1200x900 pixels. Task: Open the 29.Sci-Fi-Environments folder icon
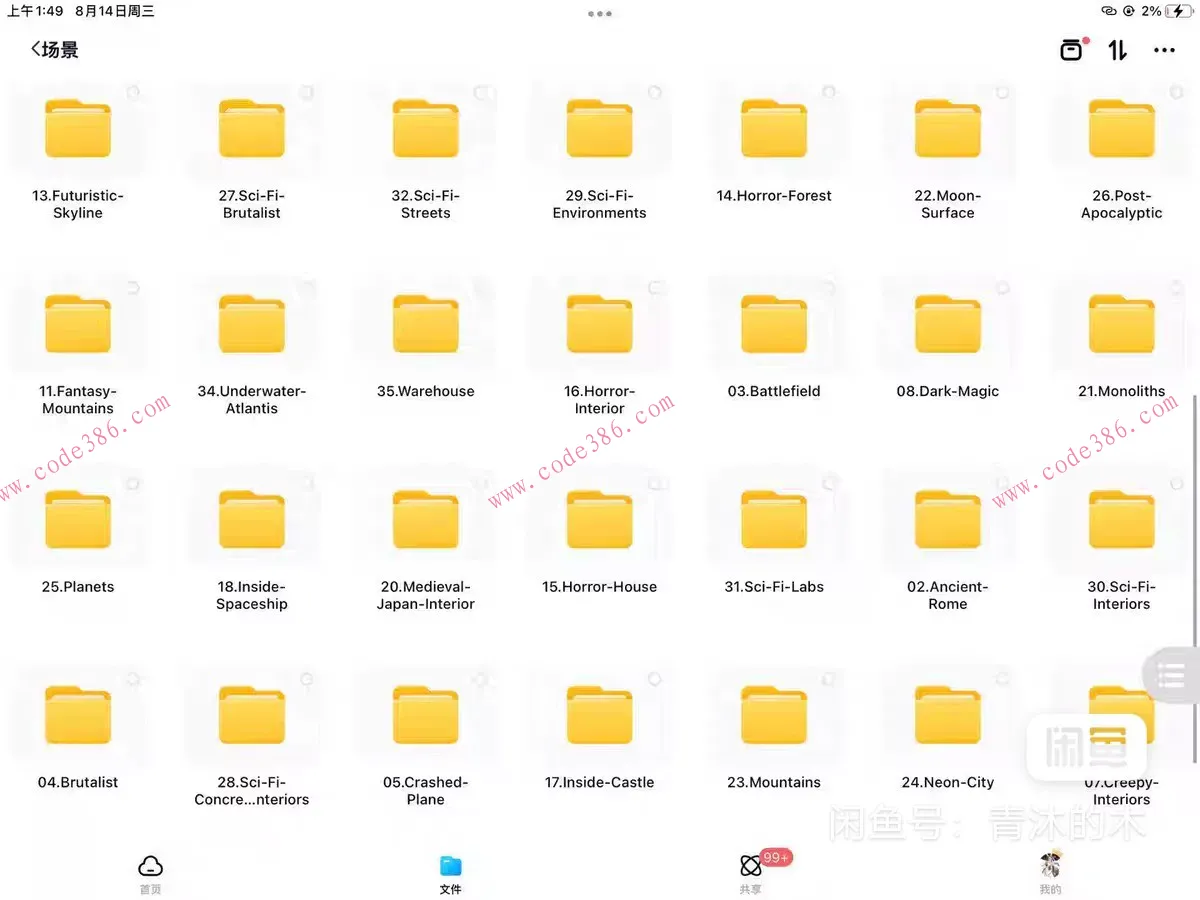pyautogui.click(x=600, y=128)
